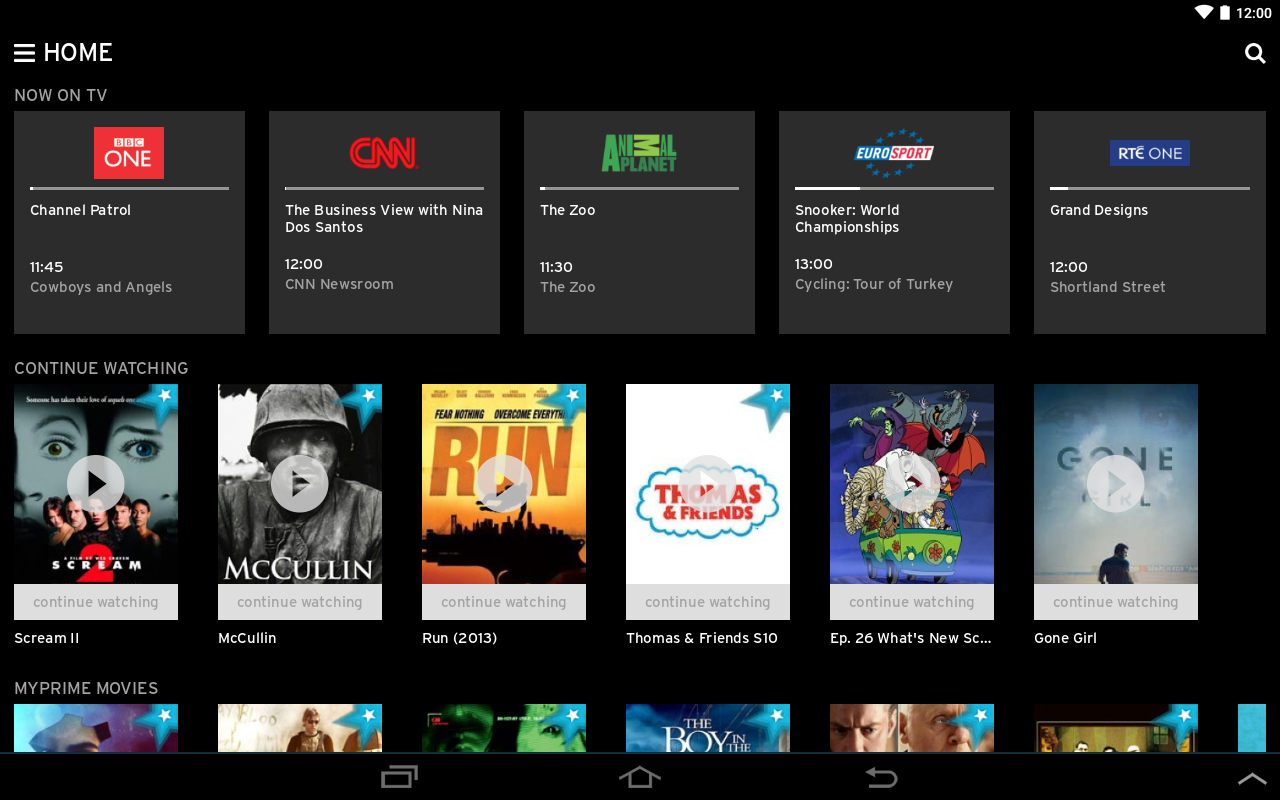
Task: Select the 'Thomas & Friends S10' title
Action: point(702,638)
